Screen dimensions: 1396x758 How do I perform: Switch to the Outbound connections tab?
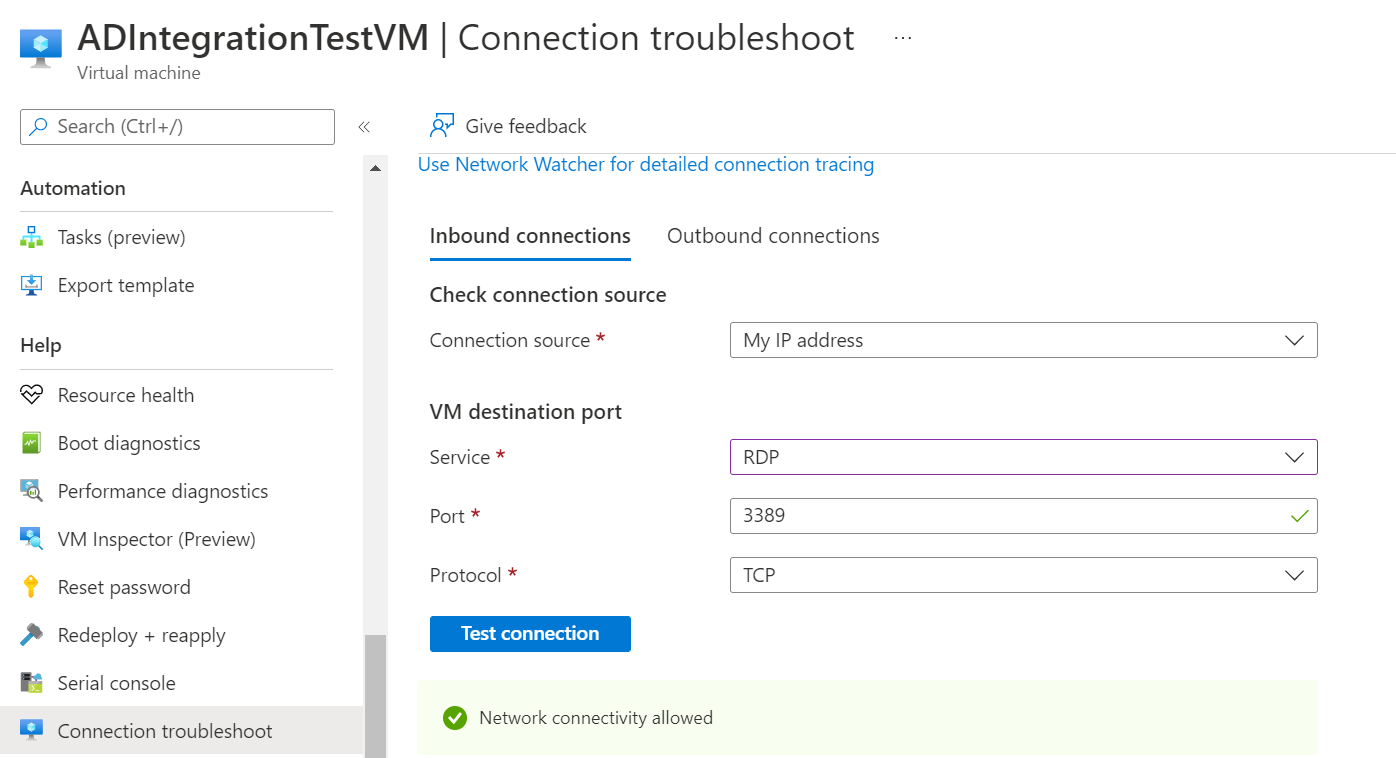point(773,236)
